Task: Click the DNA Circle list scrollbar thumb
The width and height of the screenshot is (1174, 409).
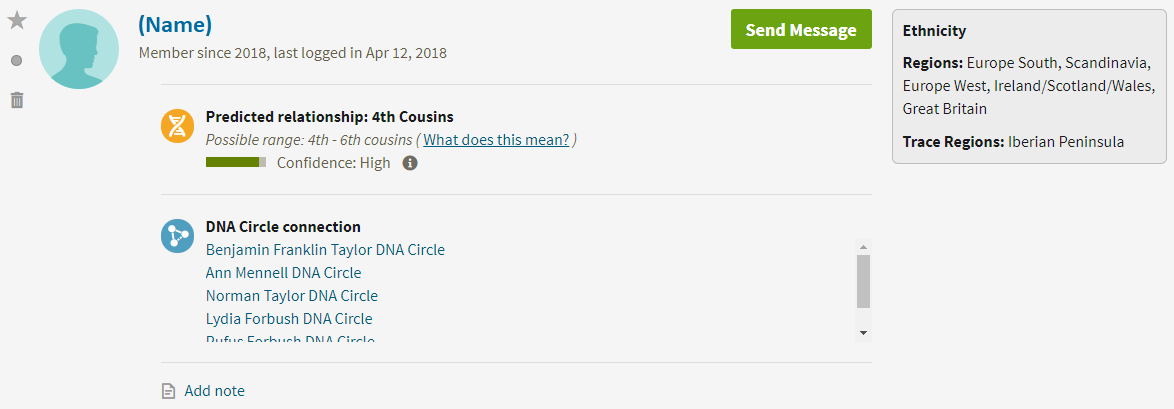Action: [863, 281]
